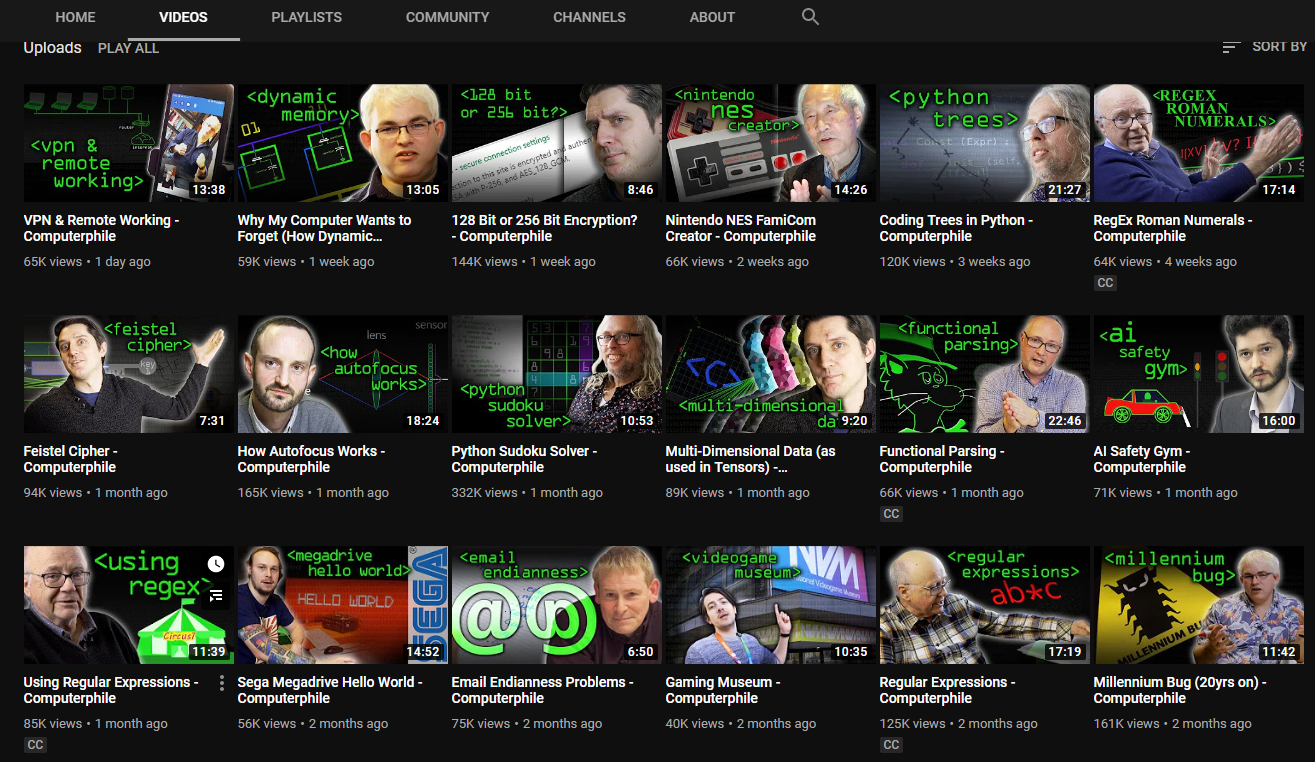Open the dynamic memory video thumbnail
Image resolution: width=1315 pixels, height=762 pixels.
(343, 143)
